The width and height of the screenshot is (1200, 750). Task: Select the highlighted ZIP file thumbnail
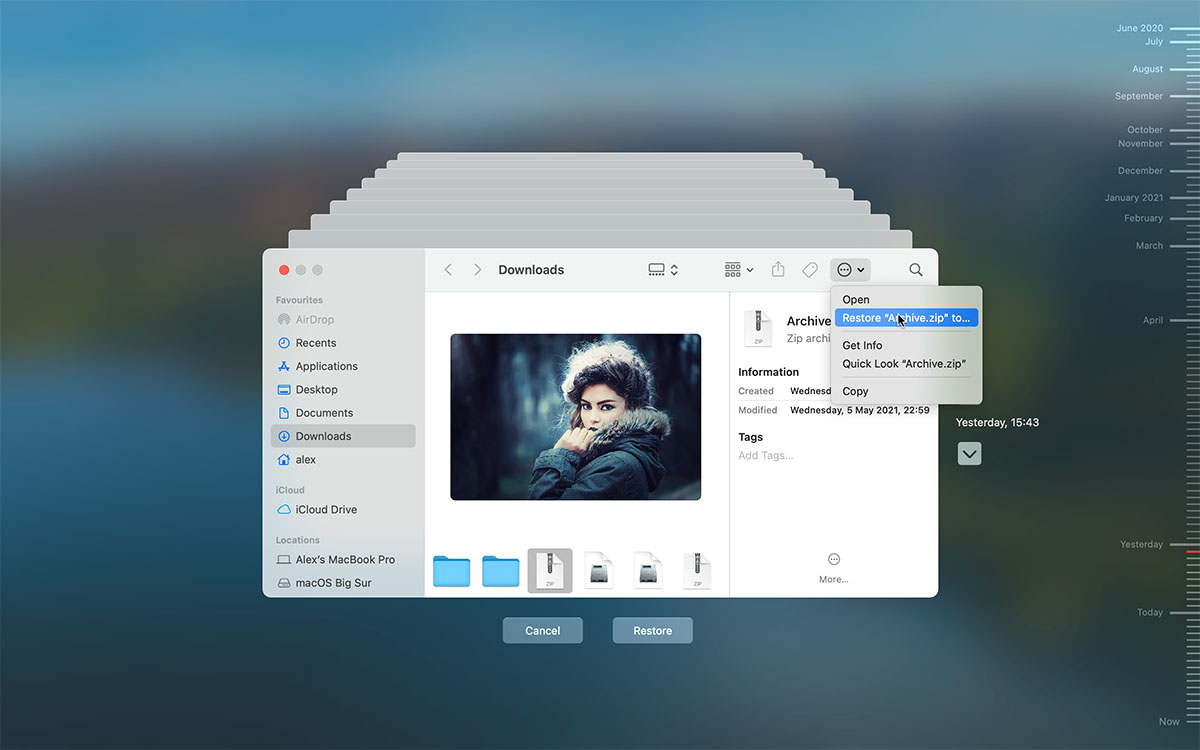point(550,571)
